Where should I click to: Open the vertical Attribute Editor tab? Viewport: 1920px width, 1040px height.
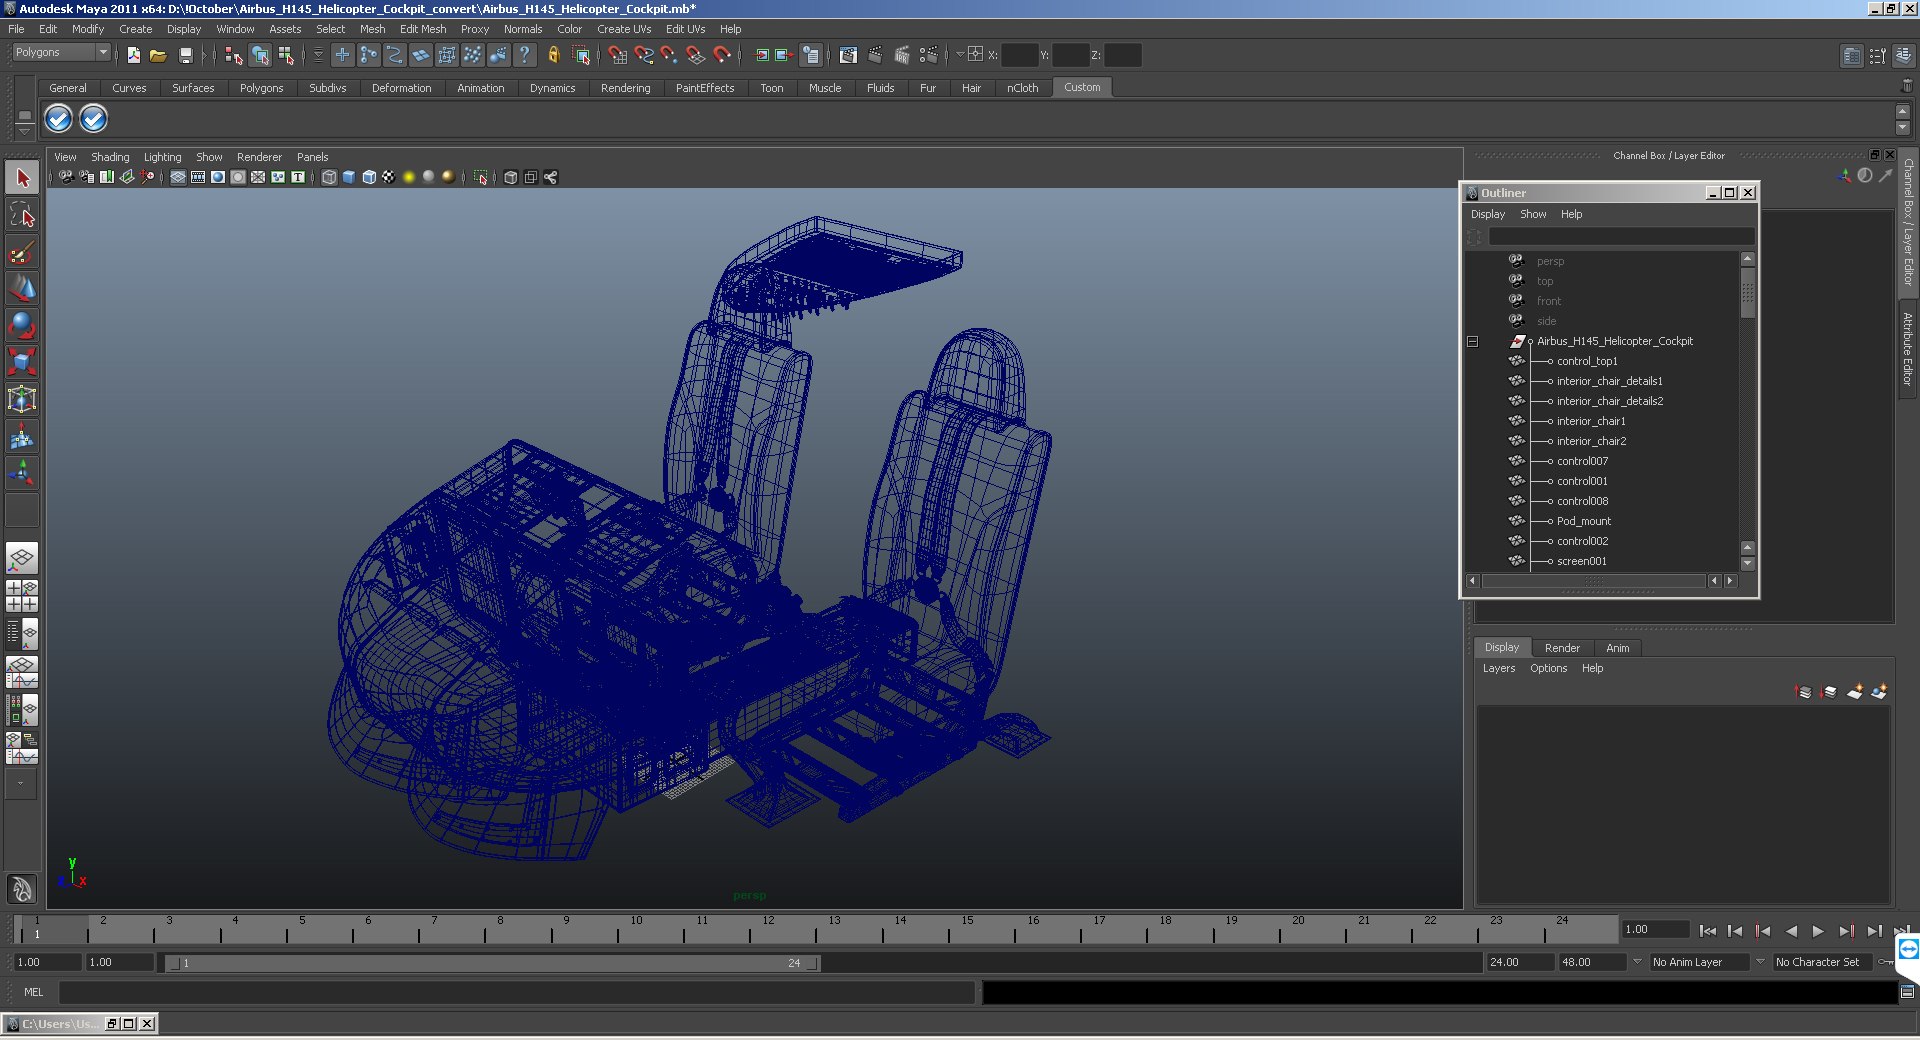1908,349
